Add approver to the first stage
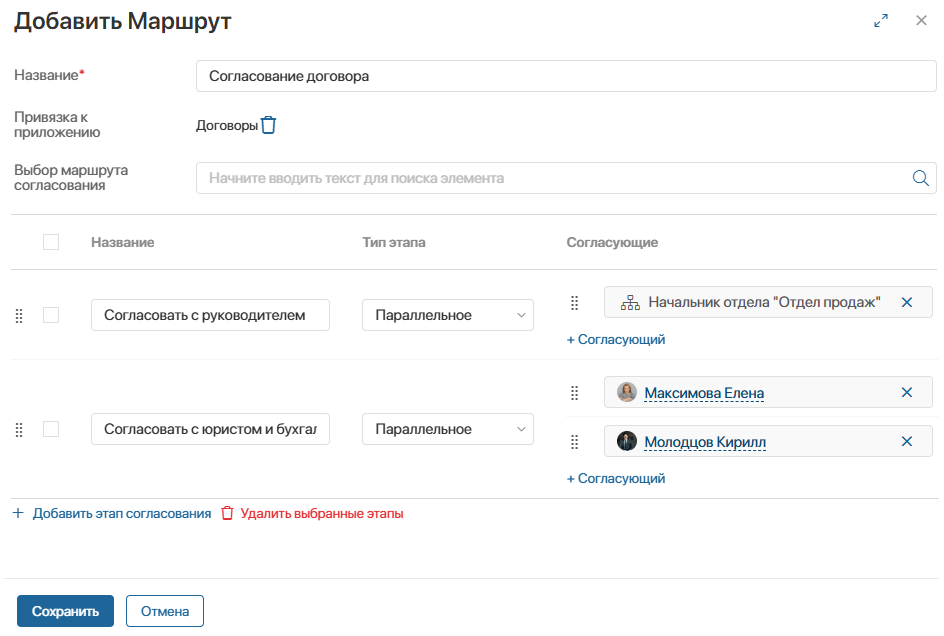Screen dimensions: 944x636 616,340
